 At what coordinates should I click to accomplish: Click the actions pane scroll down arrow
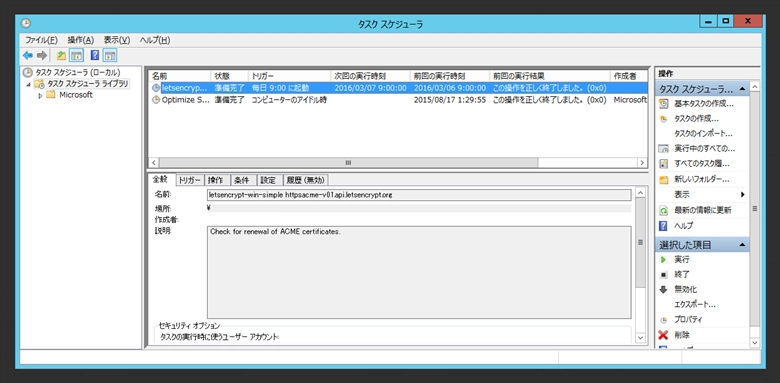[x=755, y=342]
